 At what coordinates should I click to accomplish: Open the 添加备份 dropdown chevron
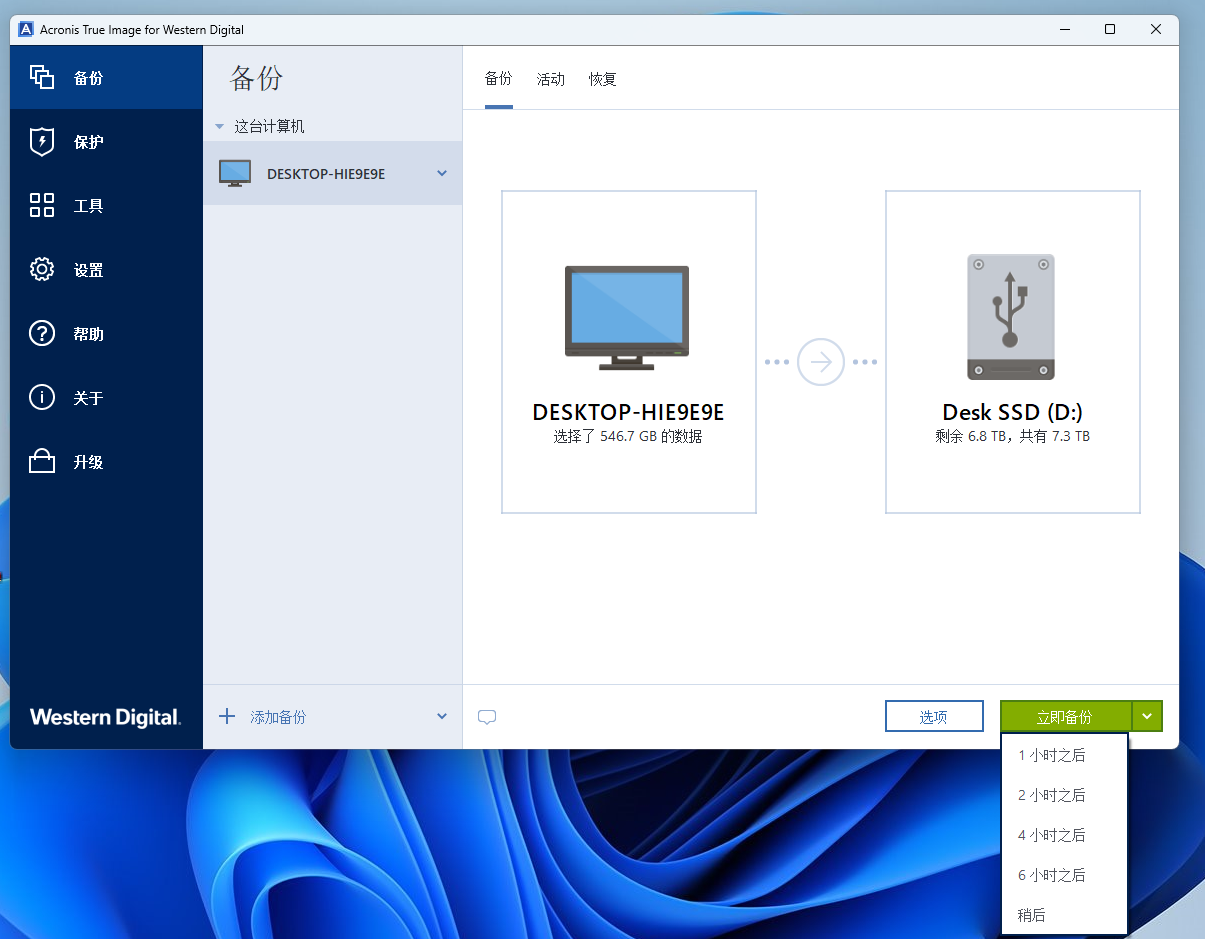click(x=442, y=716)
